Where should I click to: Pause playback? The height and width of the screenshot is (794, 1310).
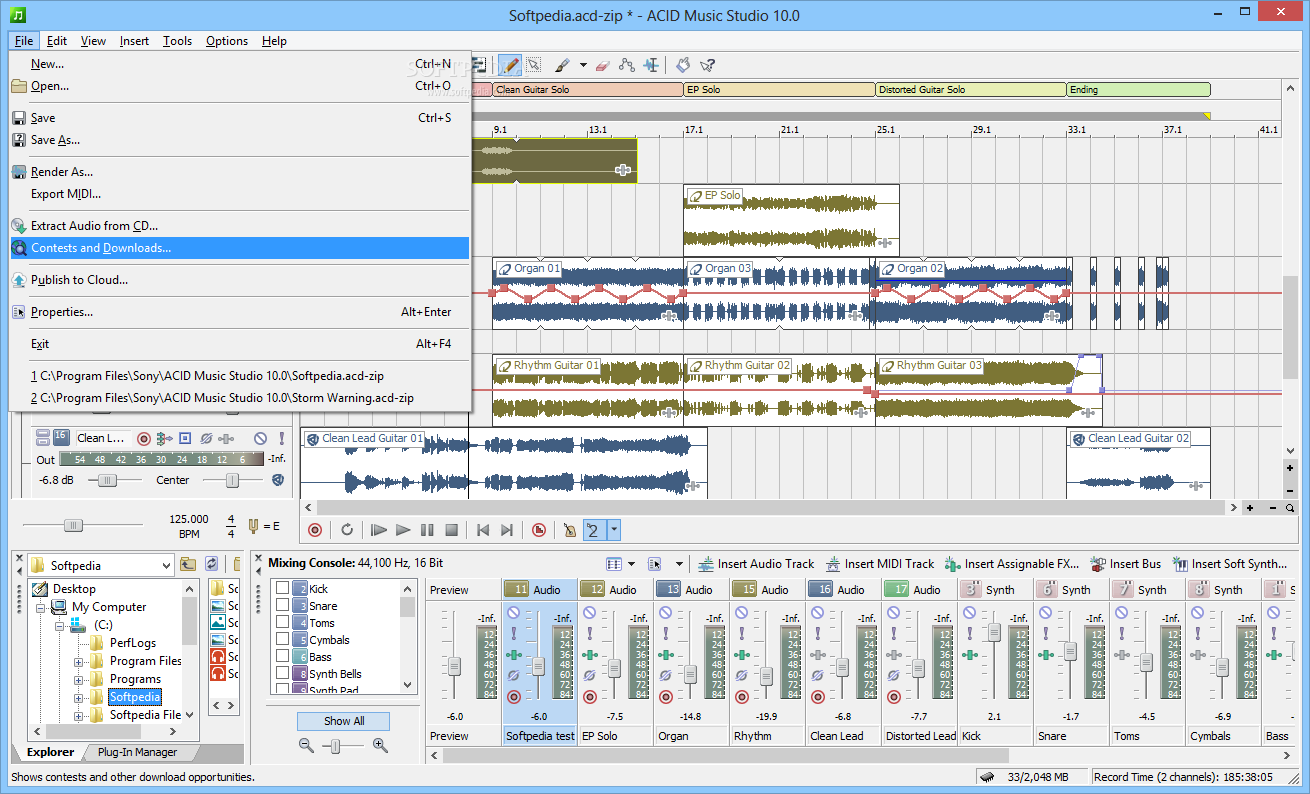point(427,530)
